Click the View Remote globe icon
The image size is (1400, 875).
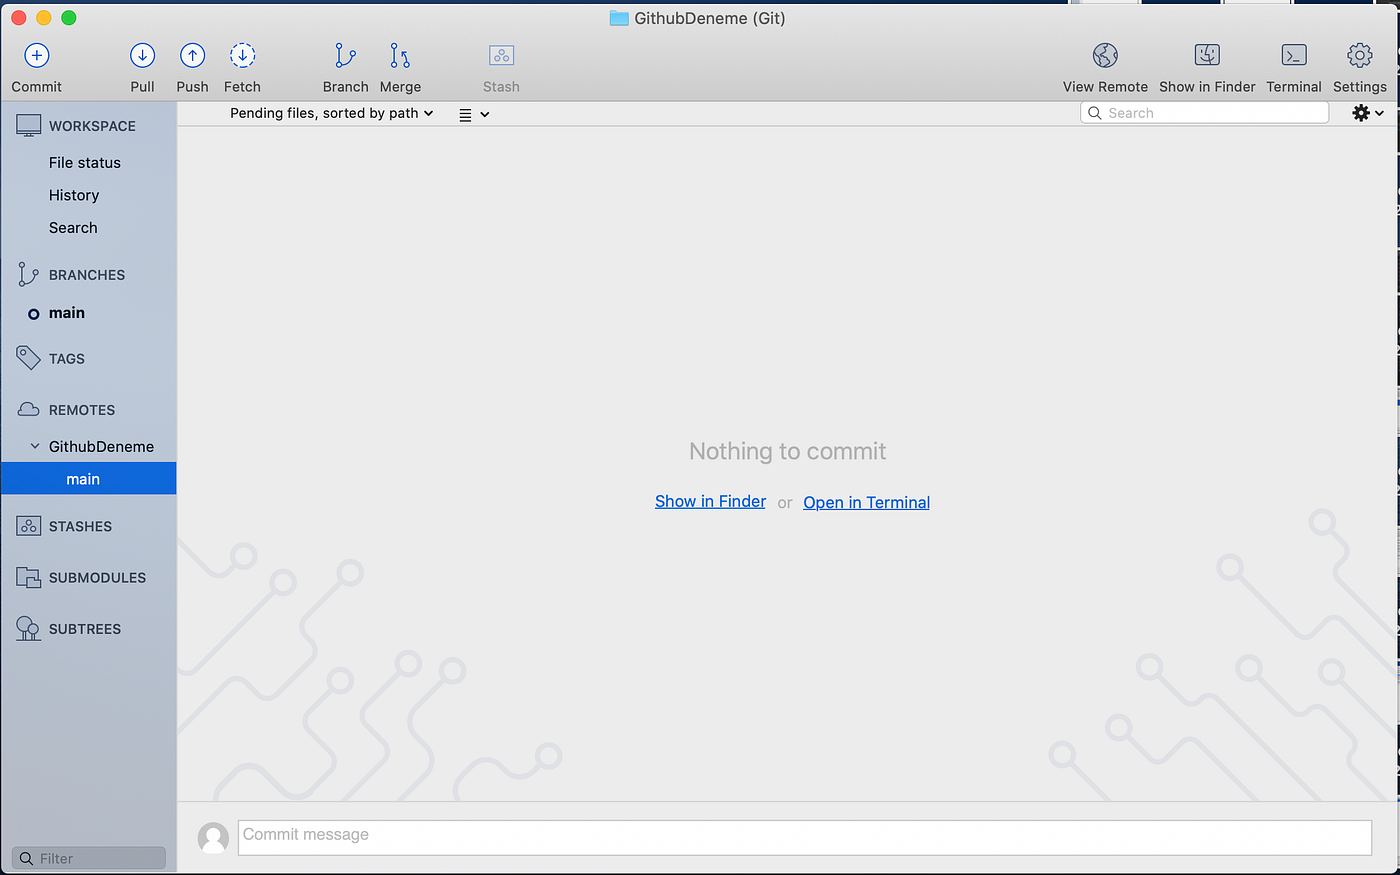(1105, 56)
